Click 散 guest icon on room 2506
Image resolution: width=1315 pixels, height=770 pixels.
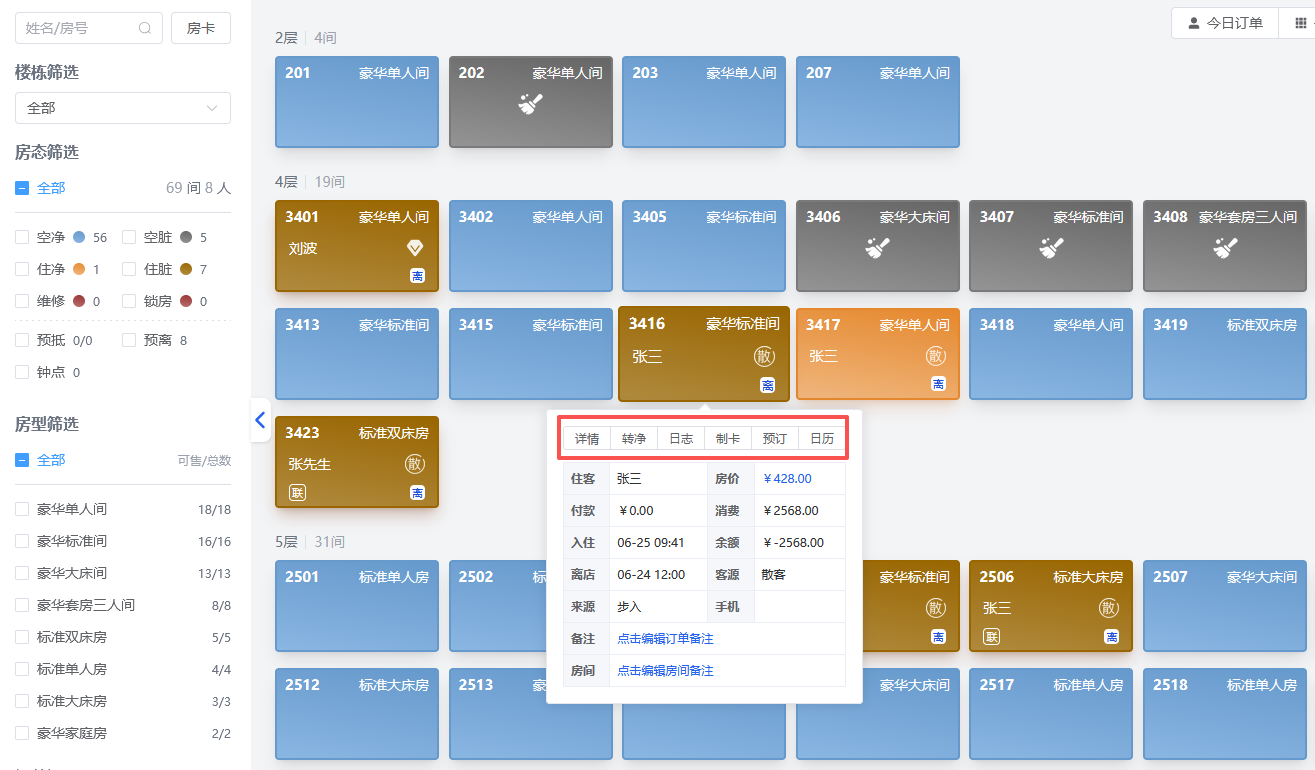coord(1109,608)
